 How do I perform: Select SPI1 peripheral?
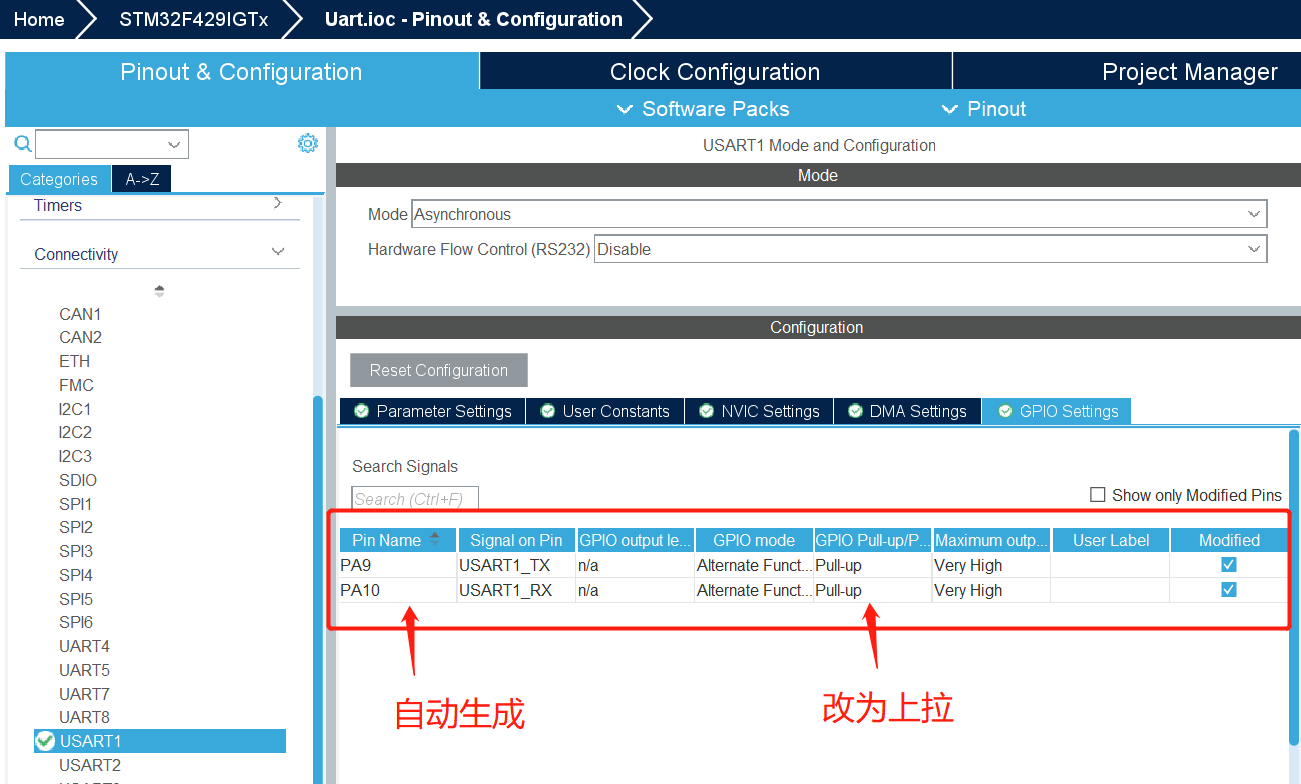[75, 504]
